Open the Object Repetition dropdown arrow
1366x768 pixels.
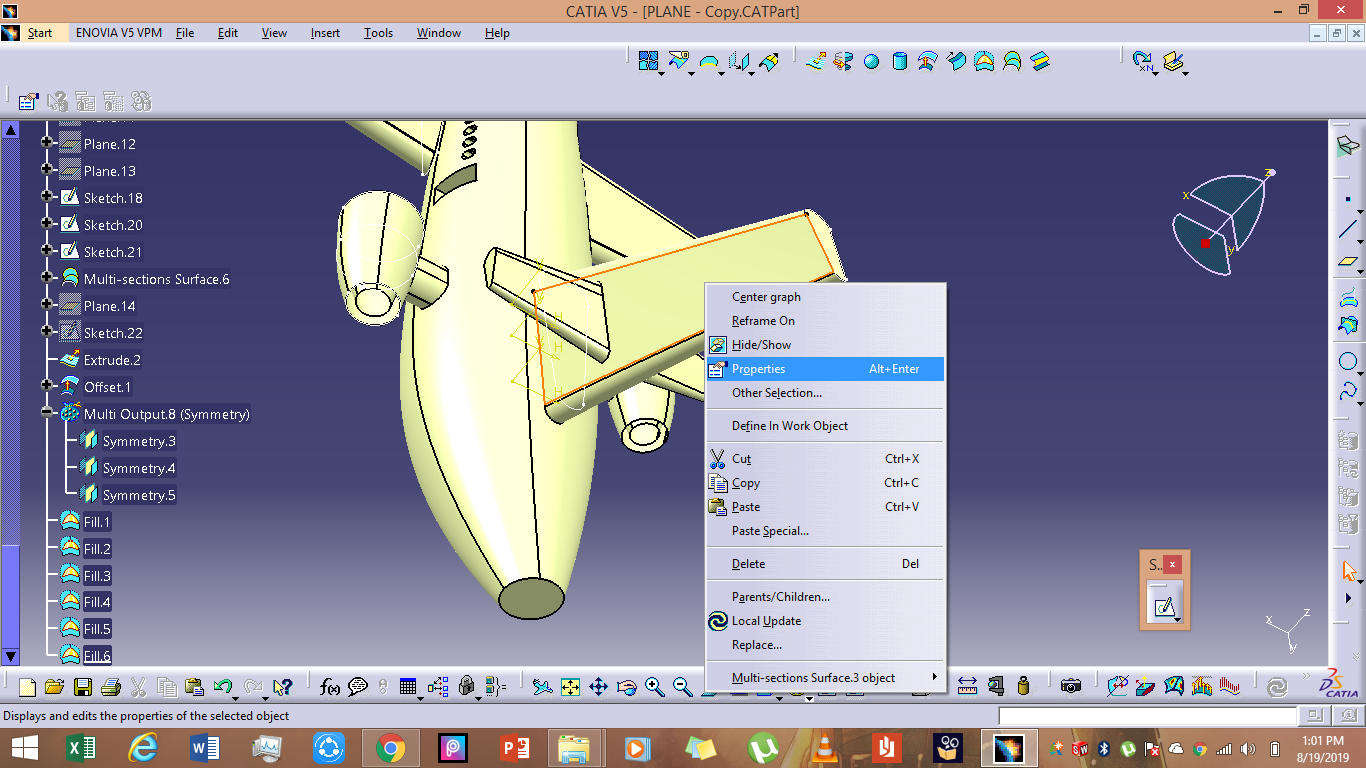click(x=1156, y=73)
